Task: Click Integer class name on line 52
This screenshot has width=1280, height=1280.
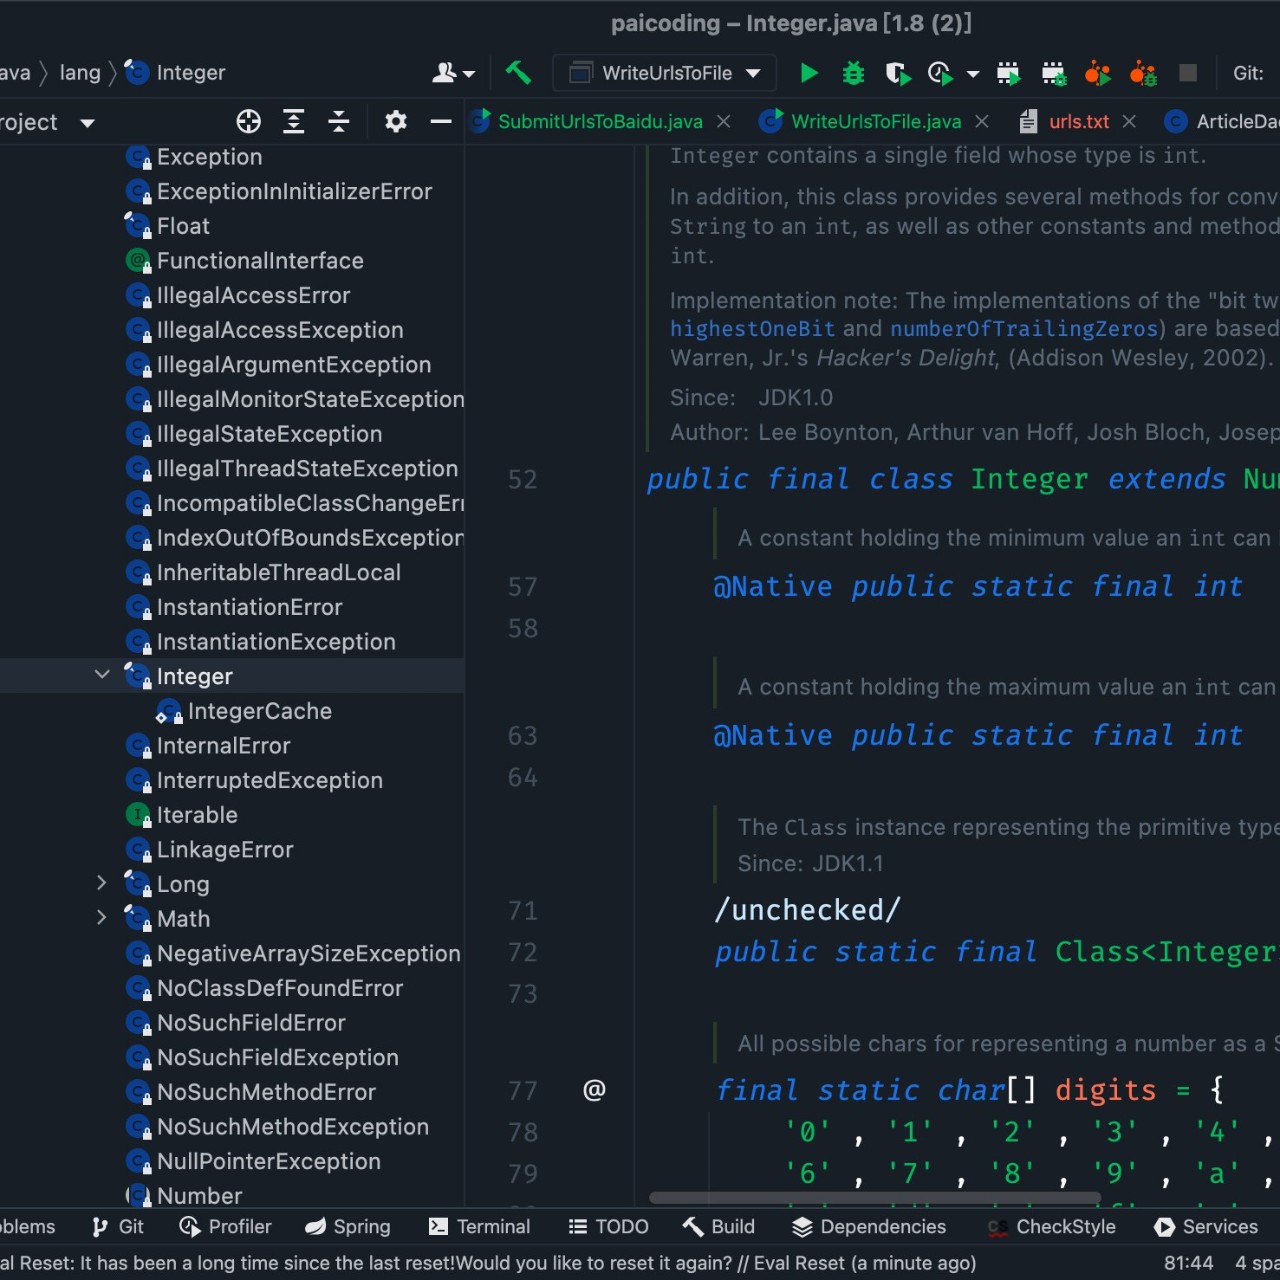Action: click(x=1029, y=480)
